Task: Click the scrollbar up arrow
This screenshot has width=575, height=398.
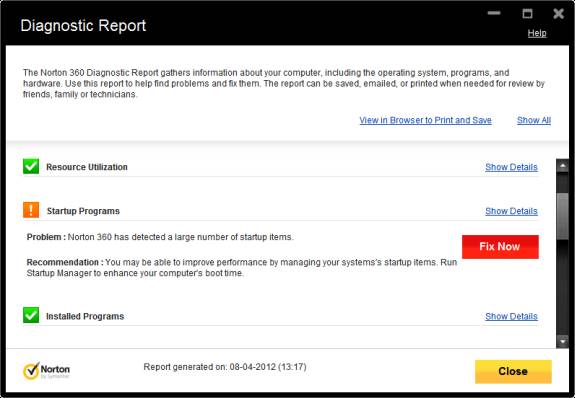Action: pos(563,165)
